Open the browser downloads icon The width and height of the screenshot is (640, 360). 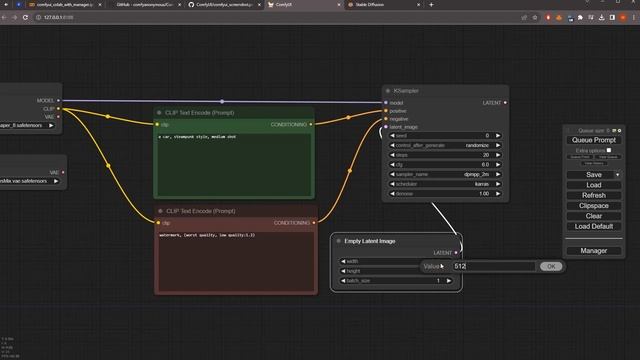(x=602, y=18)
